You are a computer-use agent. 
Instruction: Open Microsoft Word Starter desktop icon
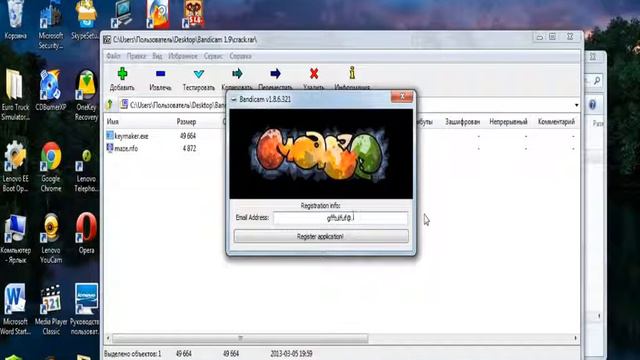(16, 309)
